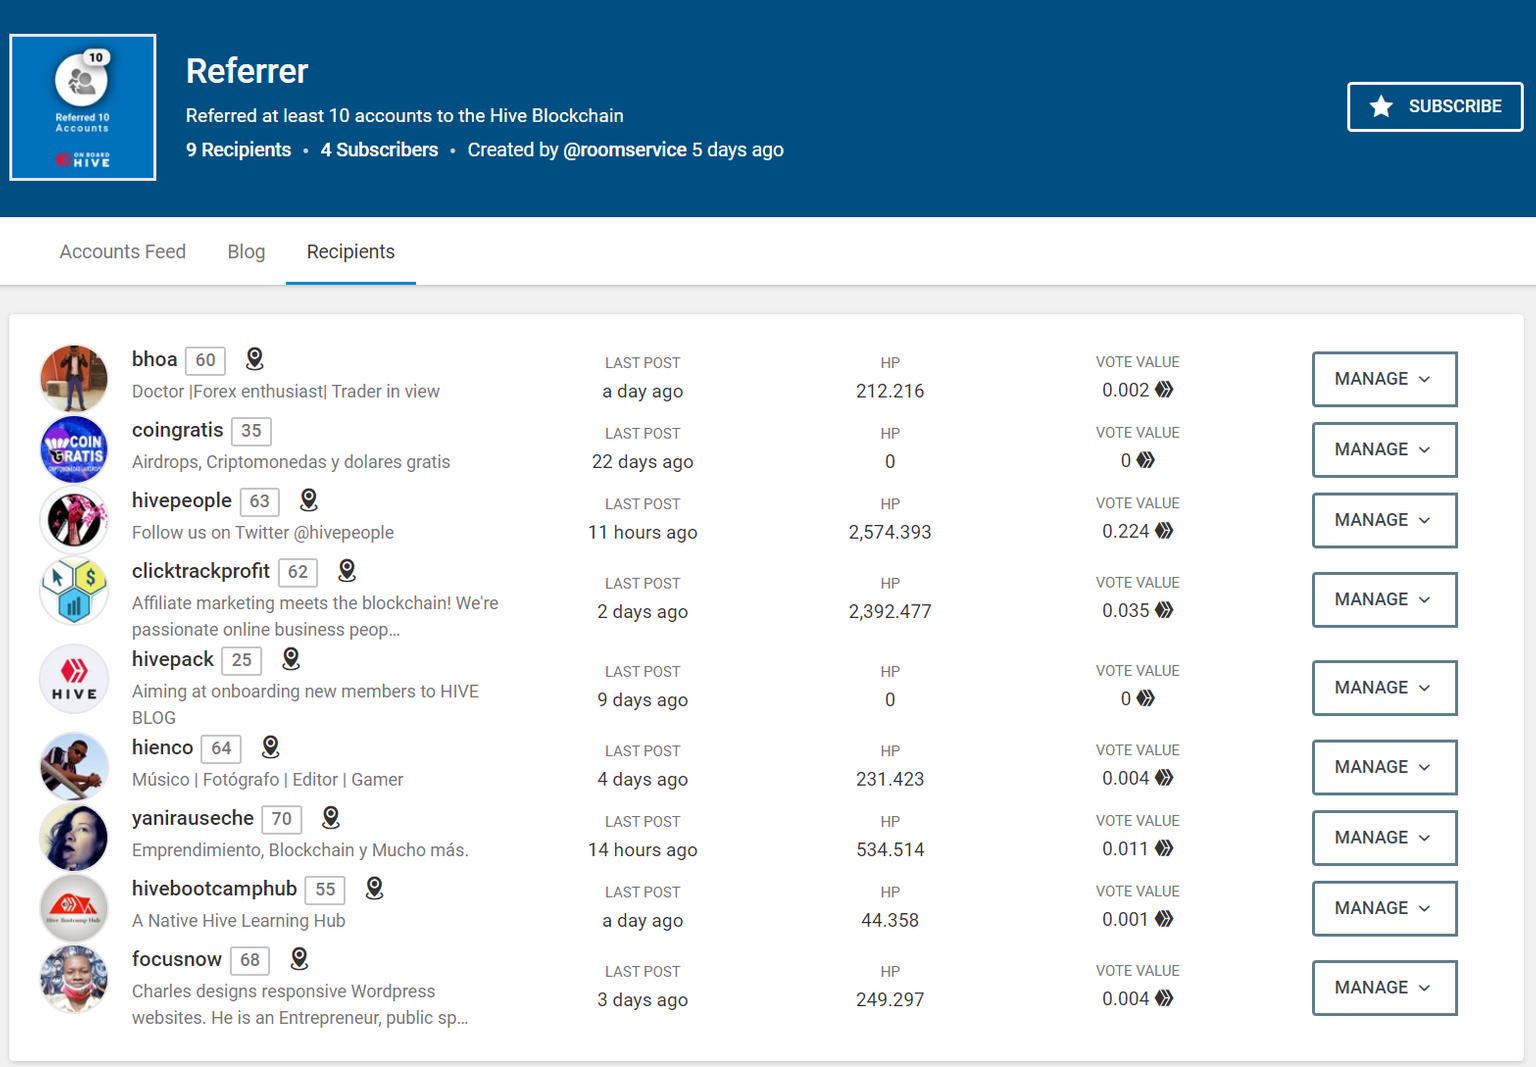Open the 9 Recipients link in header
This screenshot has width=1536, height=1067.
(x=238, y=150)
